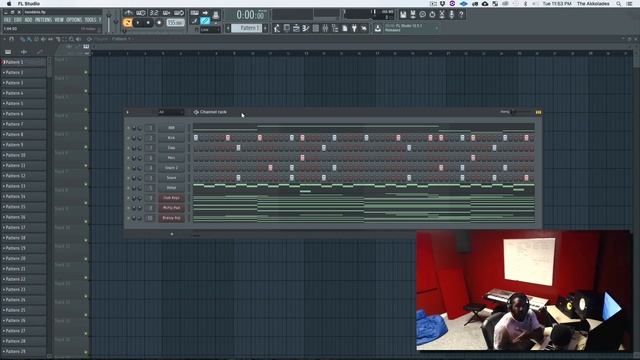Open Spotlight search in menu bar

point(619,3)
